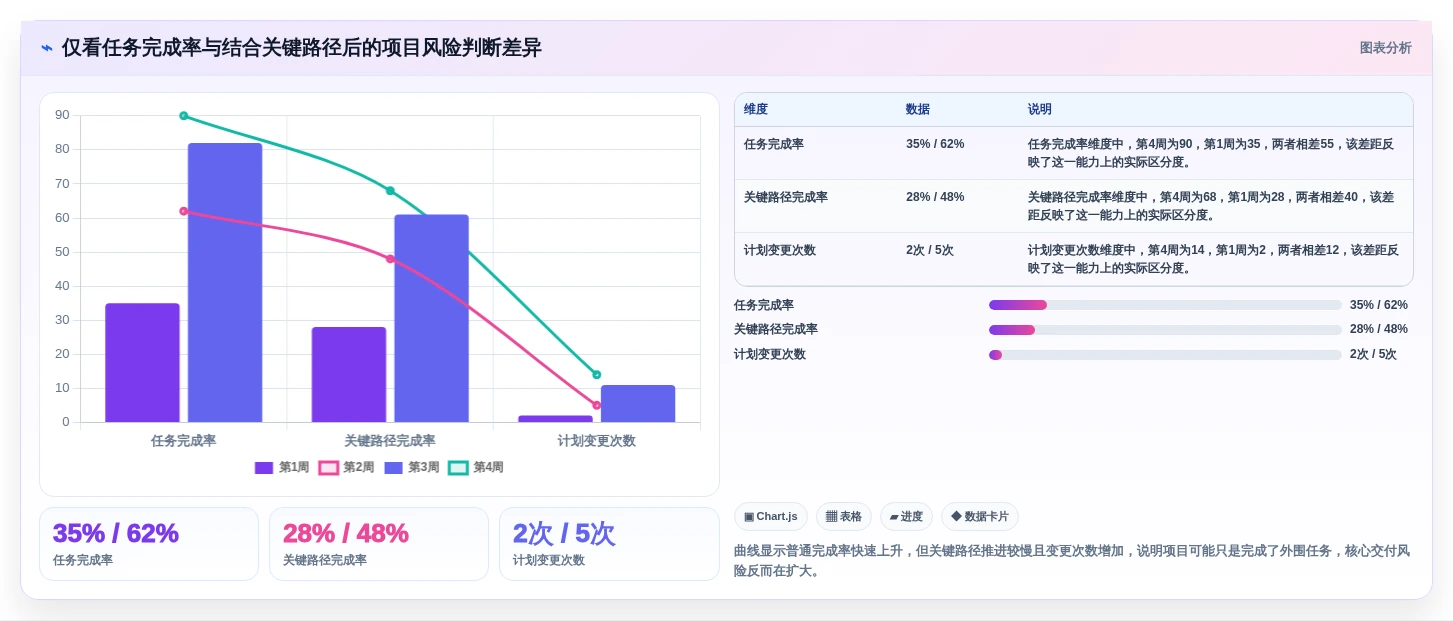
Task: Click the 任务完成率 progress bar
Action: [1165, 305]
